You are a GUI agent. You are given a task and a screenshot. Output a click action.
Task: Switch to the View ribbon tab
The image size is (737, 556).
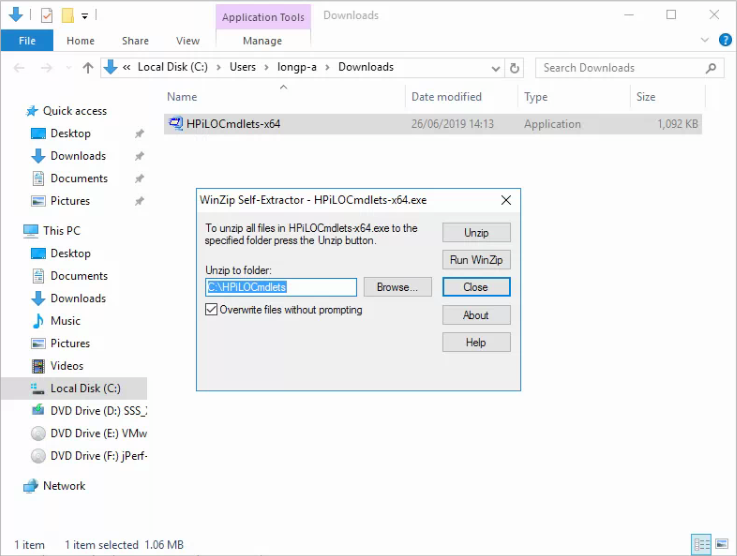click(188, 41)
